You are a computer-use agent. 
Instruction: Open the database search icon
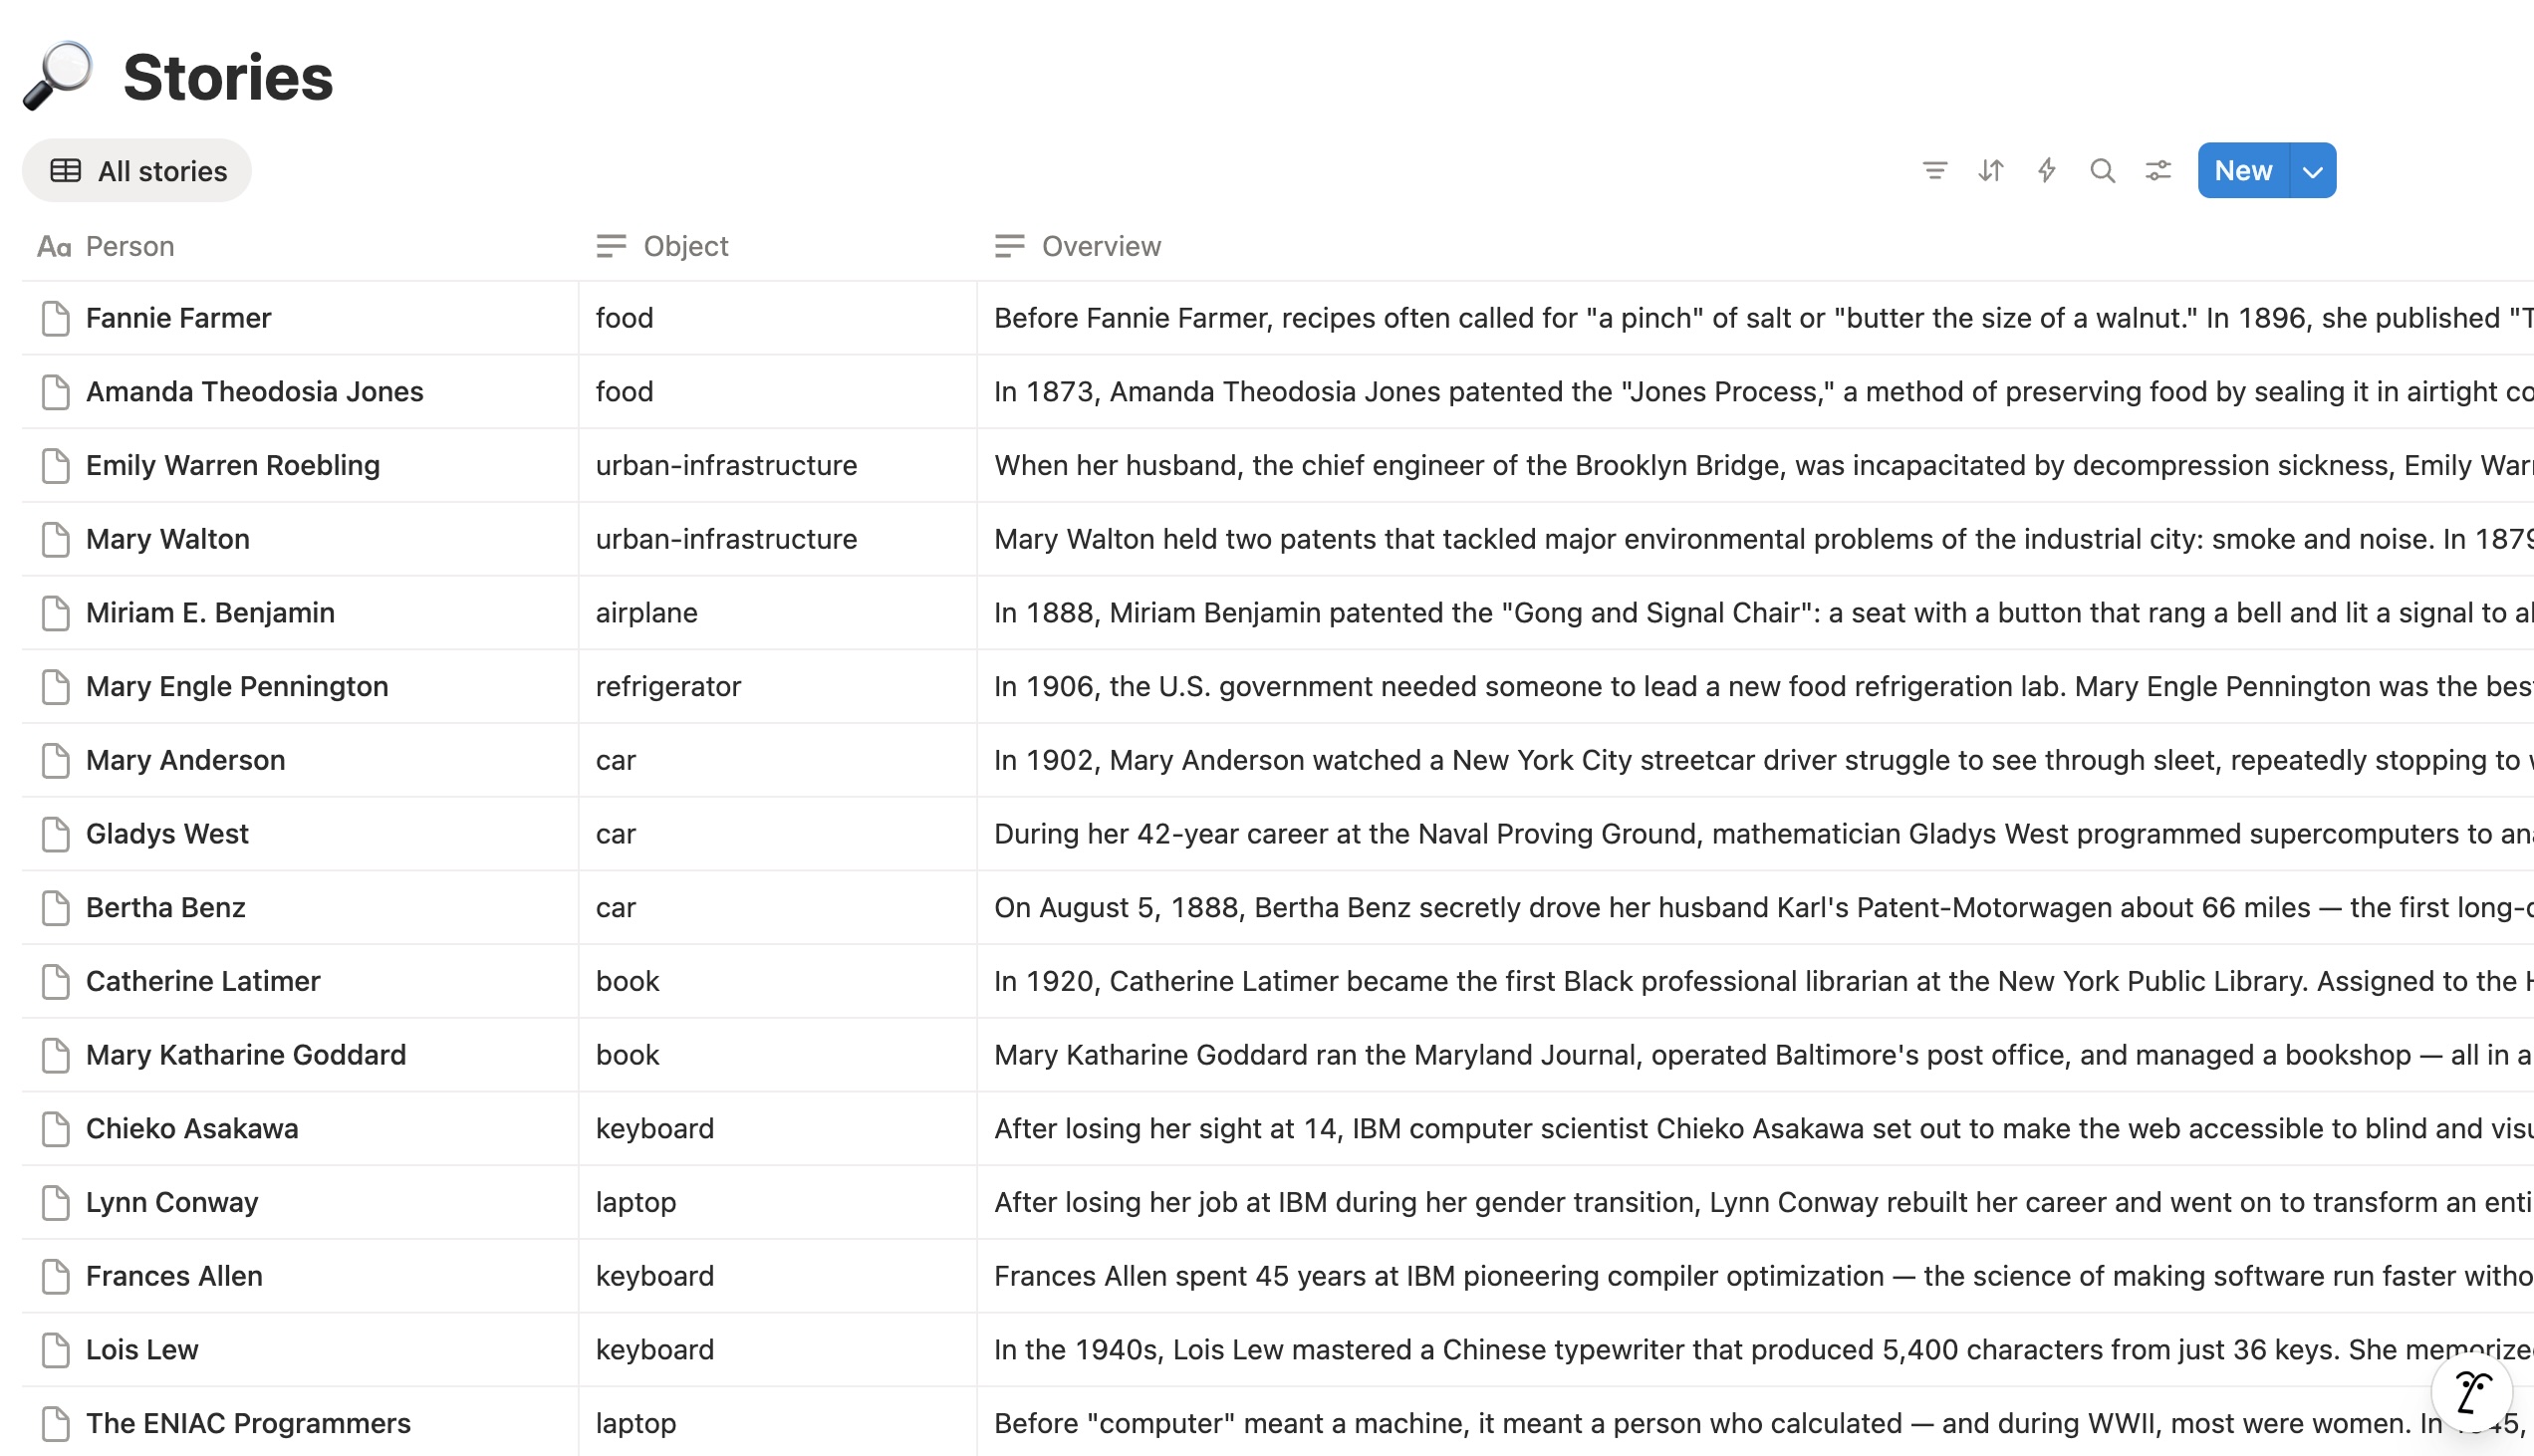[2102, 171]
